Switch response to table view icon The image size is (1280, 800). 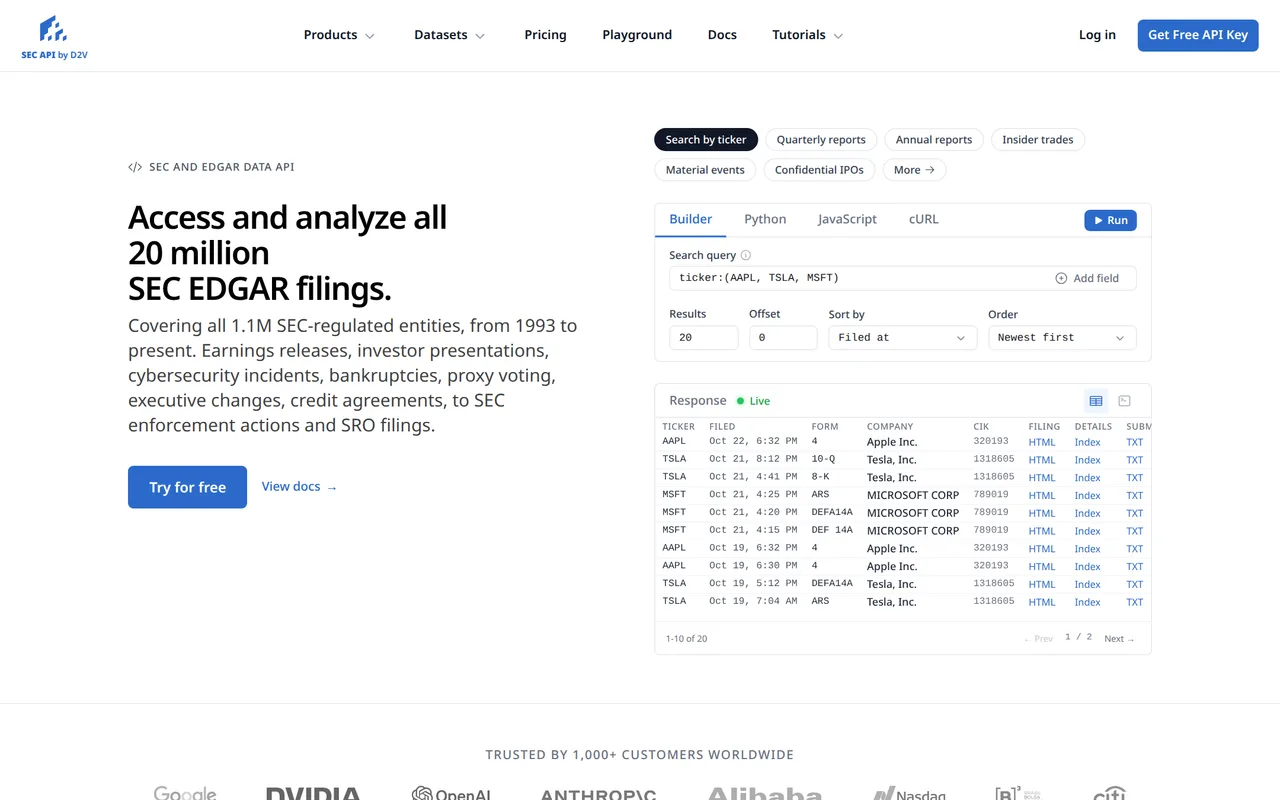click(1096, 401)
